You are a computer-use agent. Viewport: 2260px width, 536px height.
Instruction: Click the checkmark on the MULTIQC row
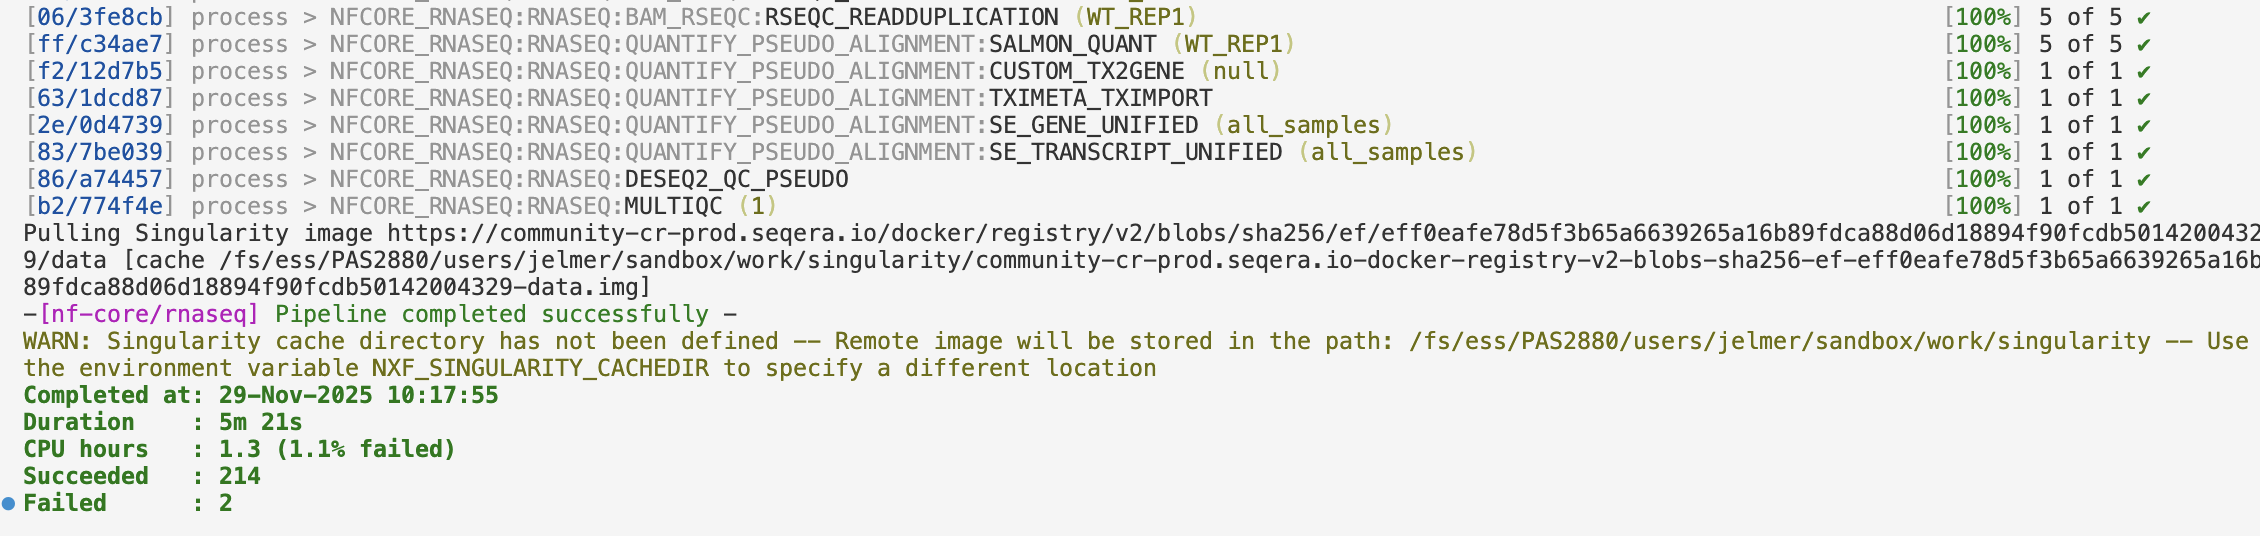point(2143,207)
